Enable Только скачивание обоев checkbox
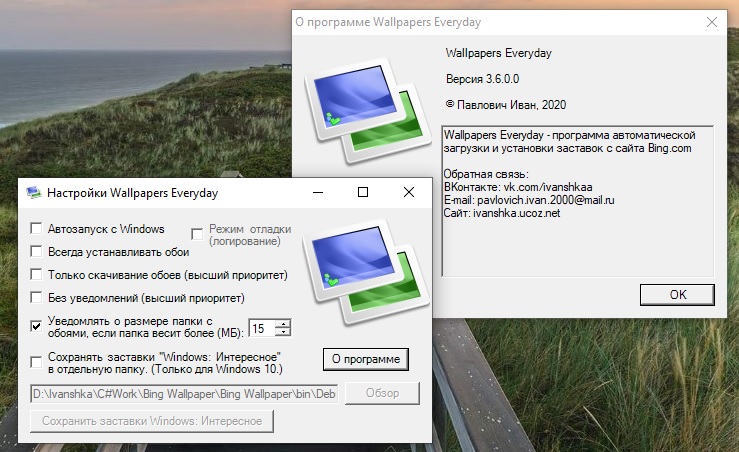Image resolution: width=739 pixels, height=452 pixels. [36, 274]
